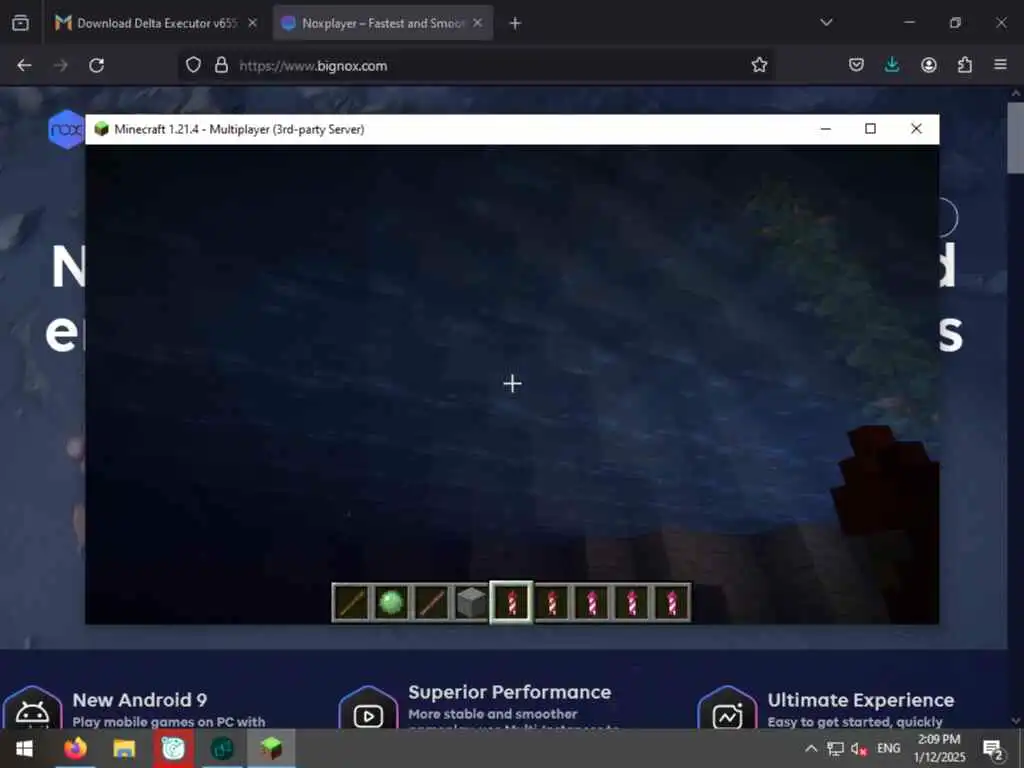Show hidden system tray icons

tap(811, 748)
